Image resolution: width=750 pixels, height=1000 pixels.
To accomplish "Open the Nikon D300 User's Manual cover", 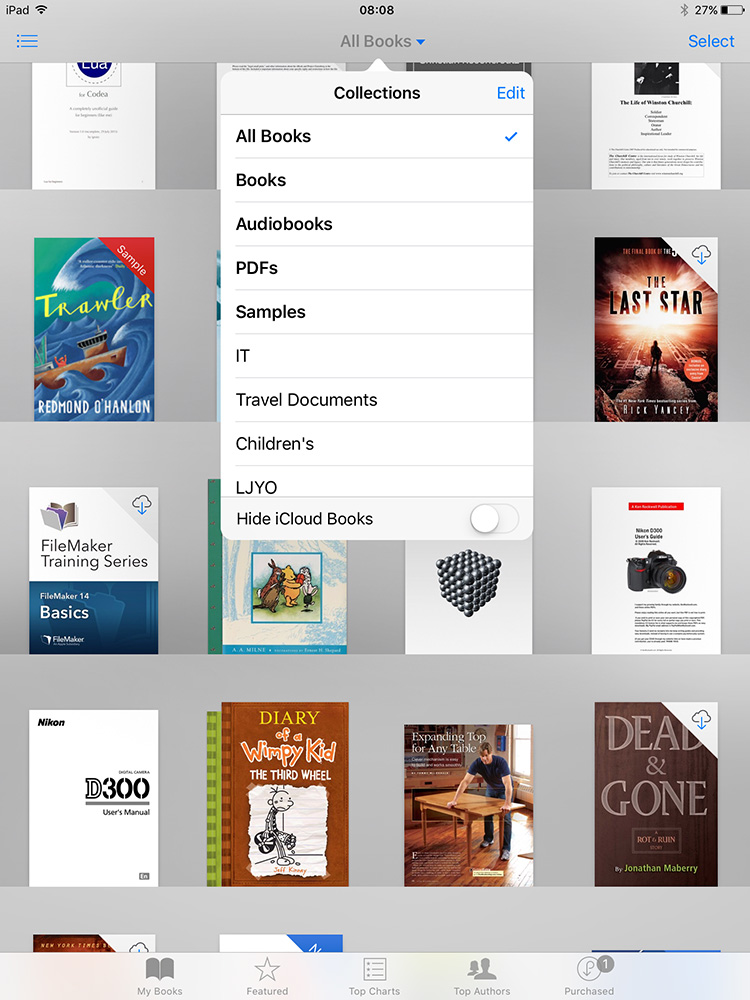I will coord(93,798).
